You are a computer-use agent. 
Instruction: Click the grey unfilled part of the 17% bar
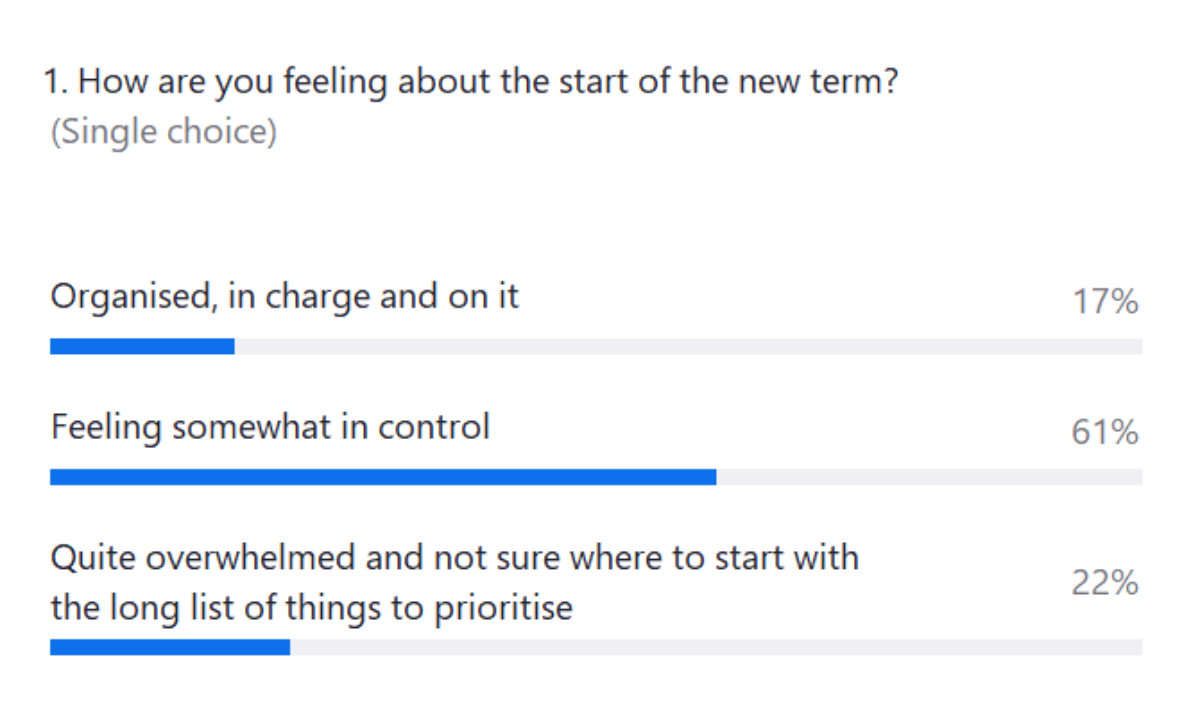[688, 346]
